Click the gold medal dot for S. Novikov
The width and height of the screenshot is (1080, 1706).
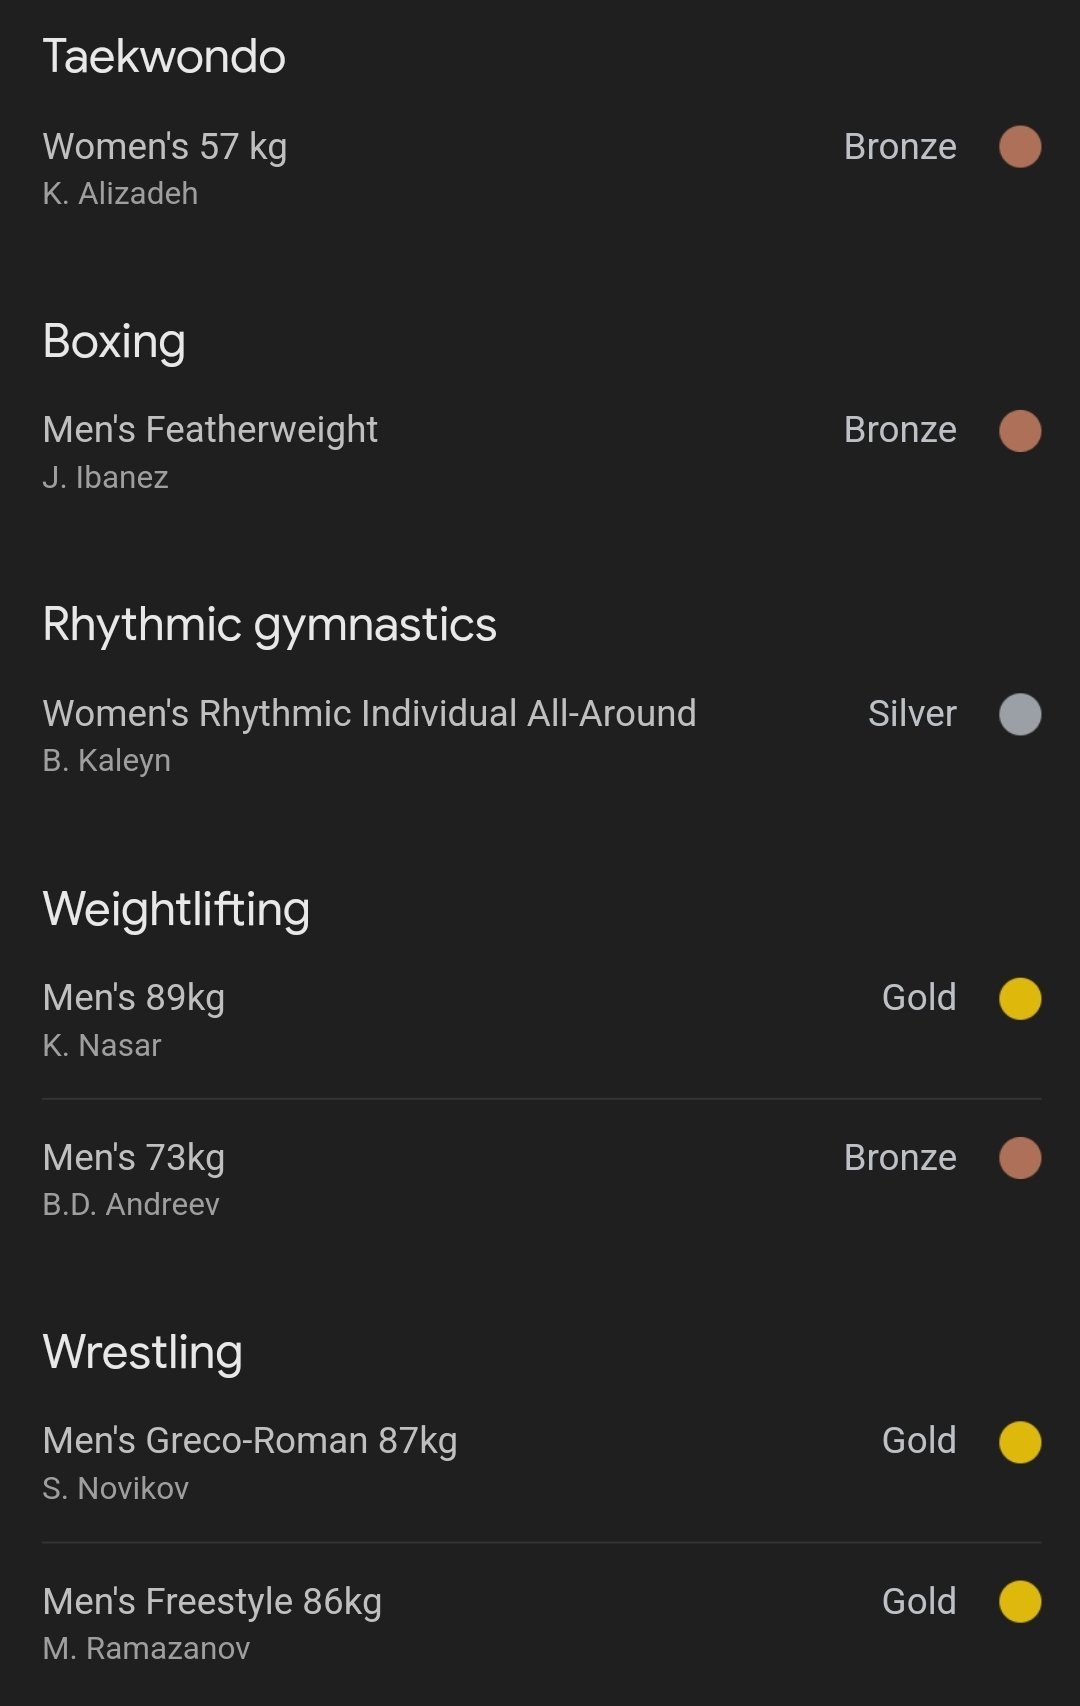pyautogui.click(x=1020, y=1442)
